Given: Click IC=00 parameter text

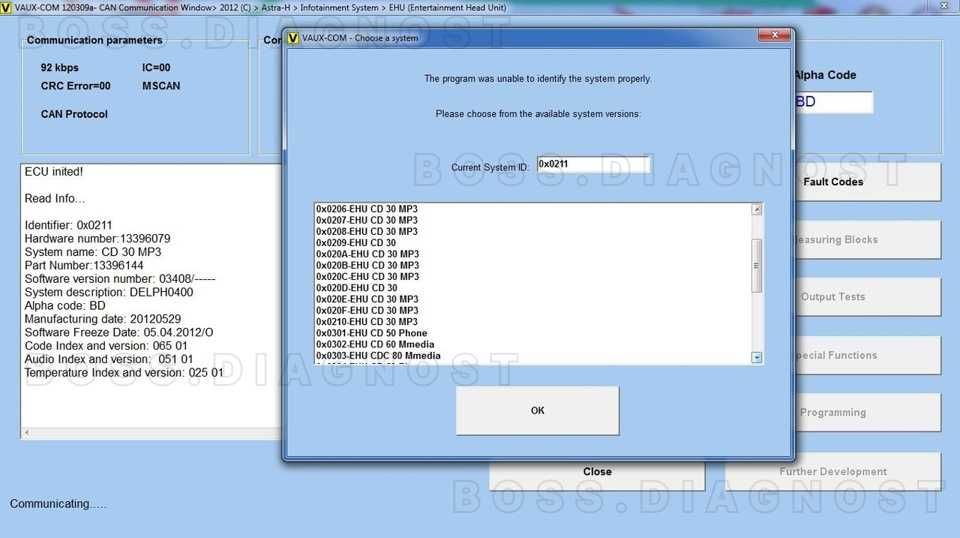Looking at the screenshot, I should click(156, 67).
